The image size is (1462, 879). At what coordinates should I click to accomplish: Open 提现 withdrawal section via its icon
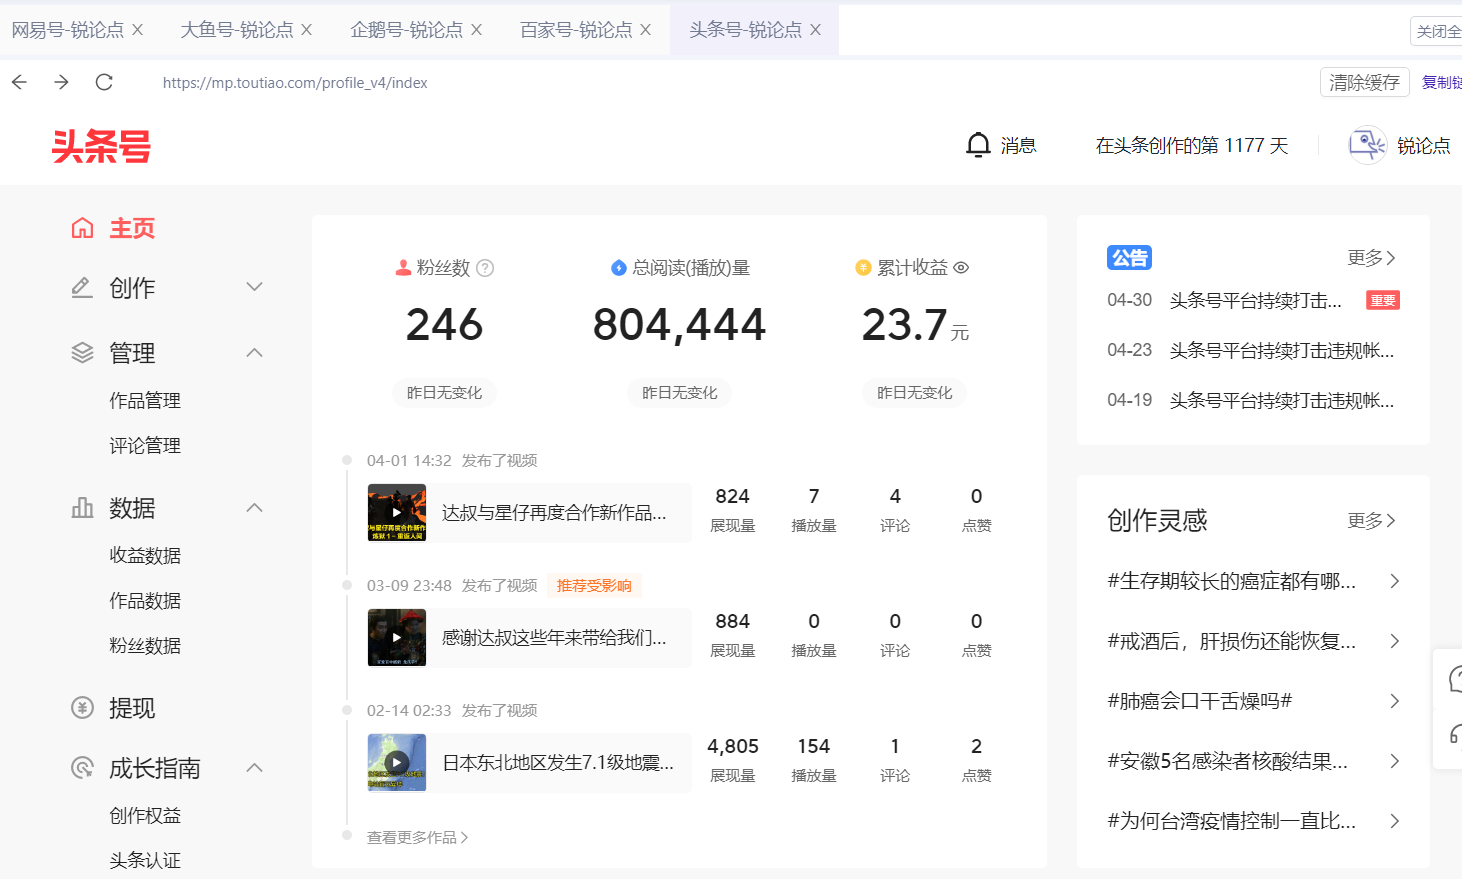coord(83,708)
